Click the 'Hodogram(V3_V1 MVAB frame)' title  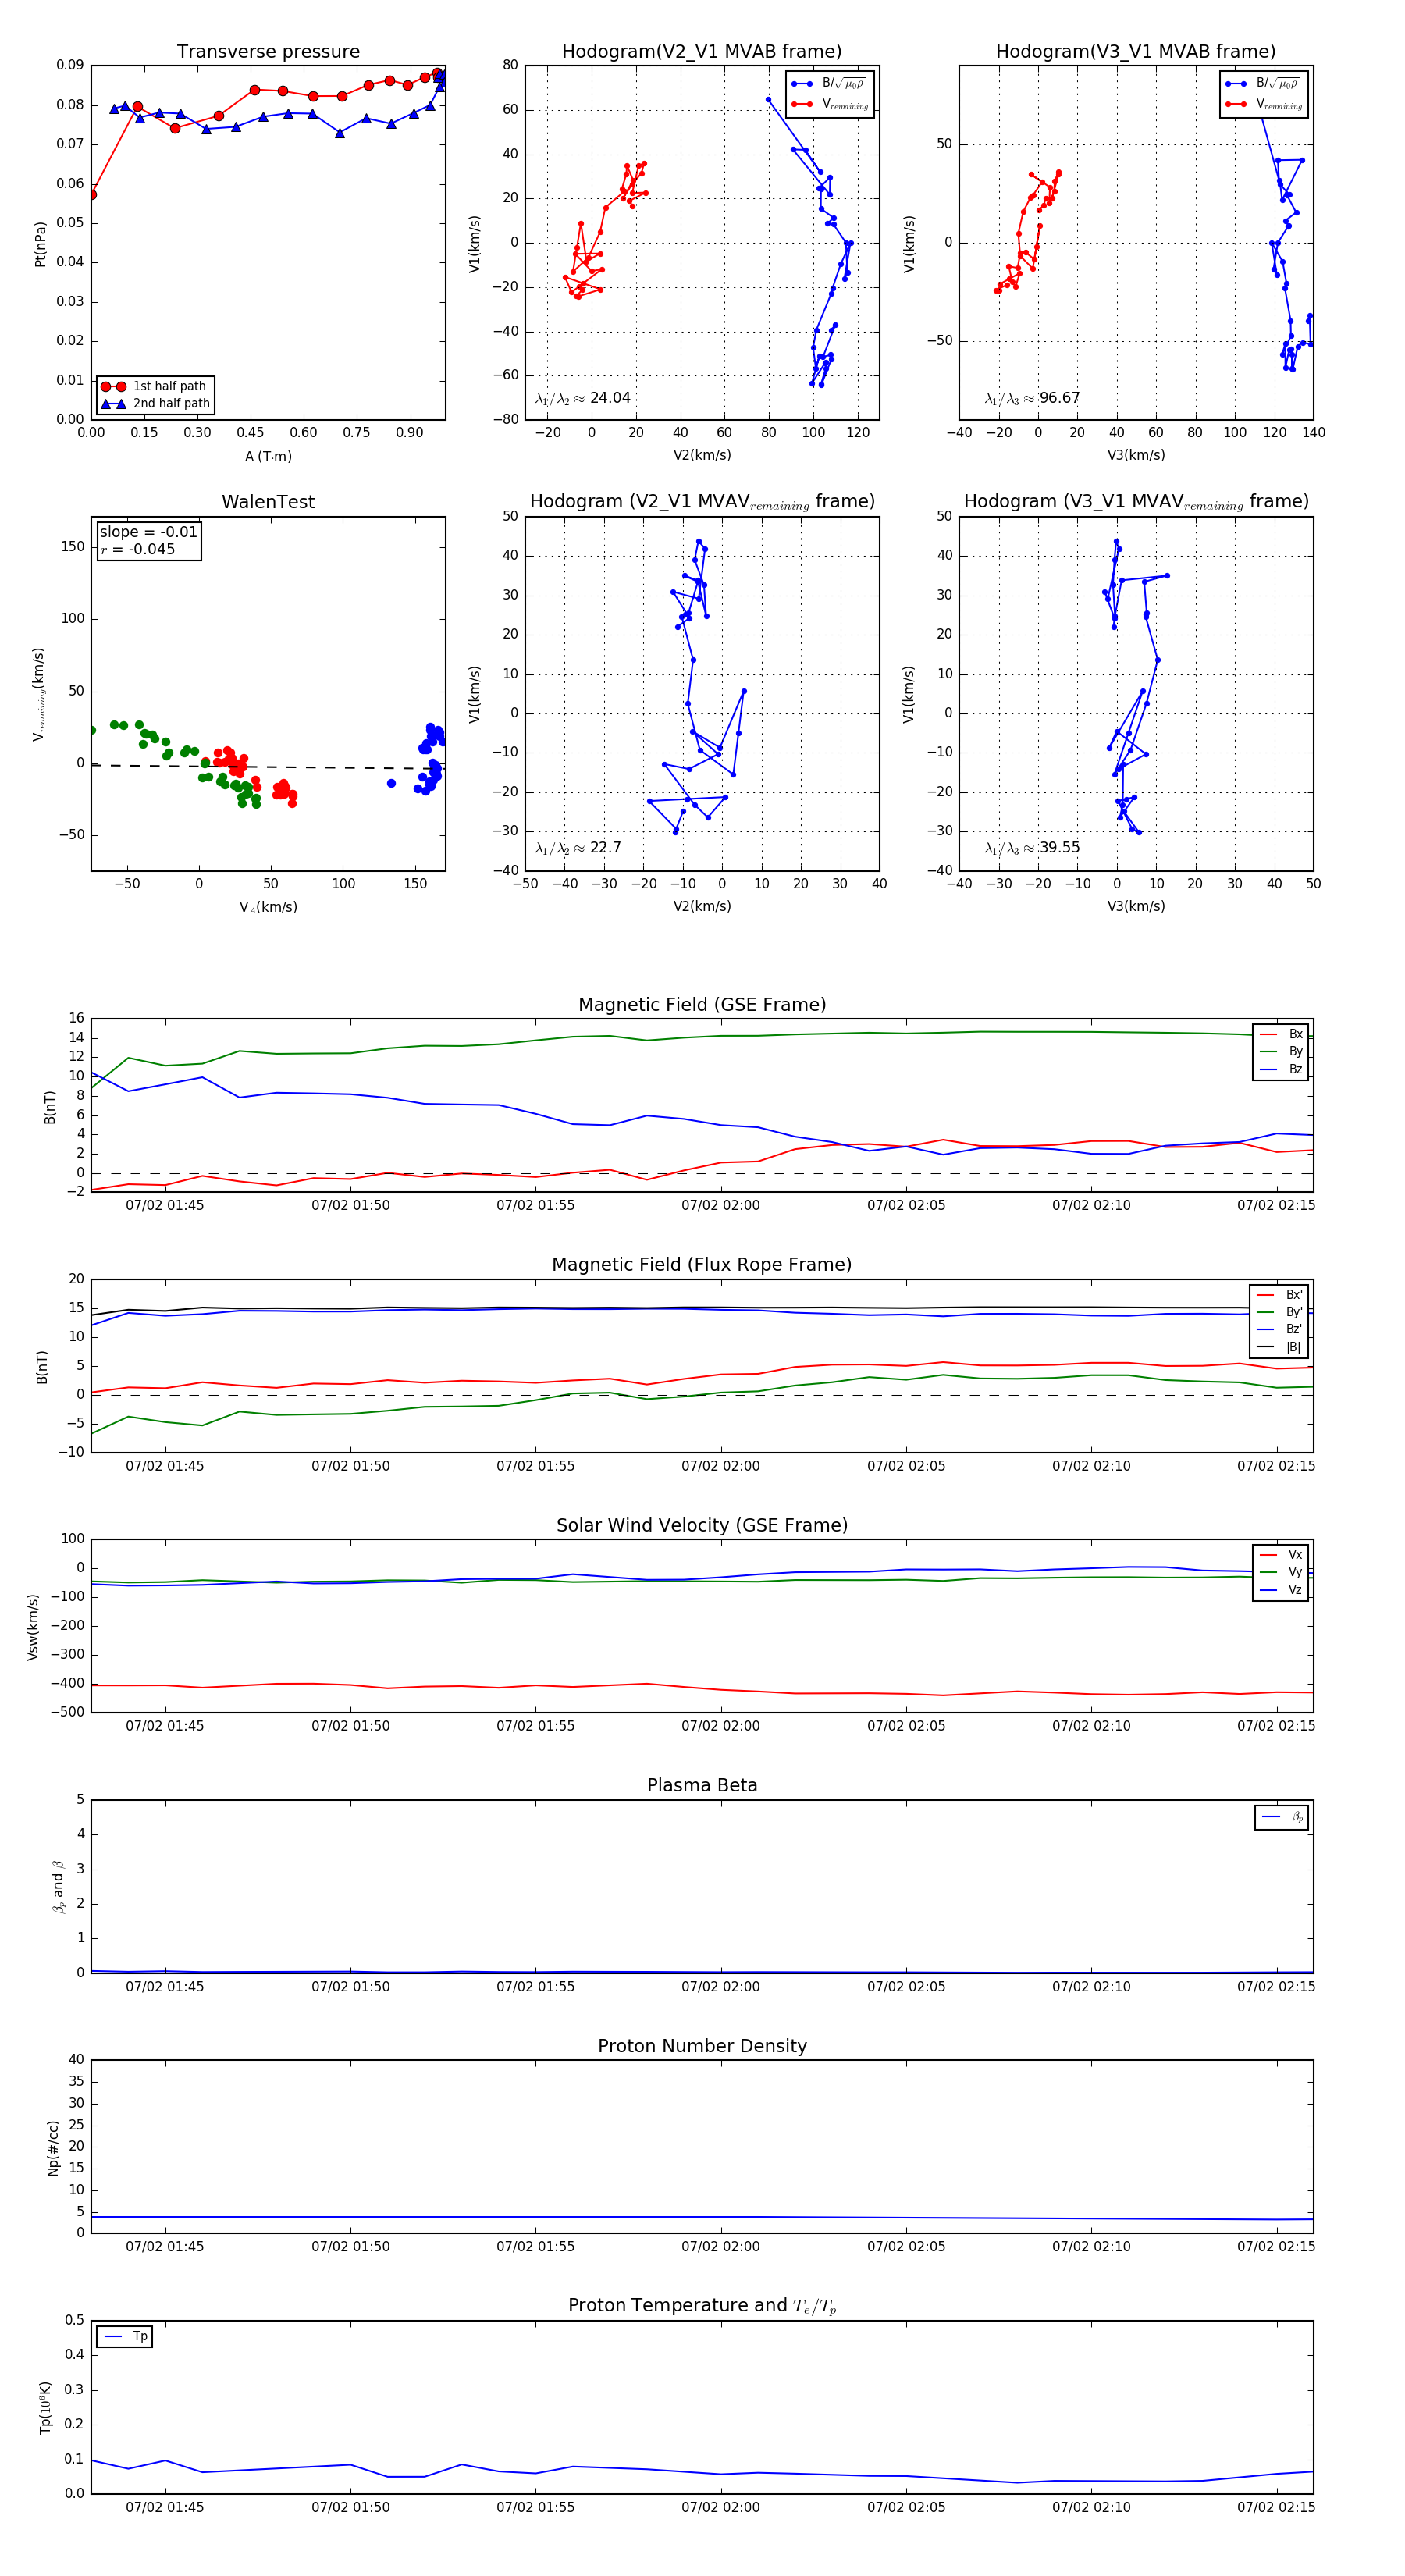(x=1135, y=52)
